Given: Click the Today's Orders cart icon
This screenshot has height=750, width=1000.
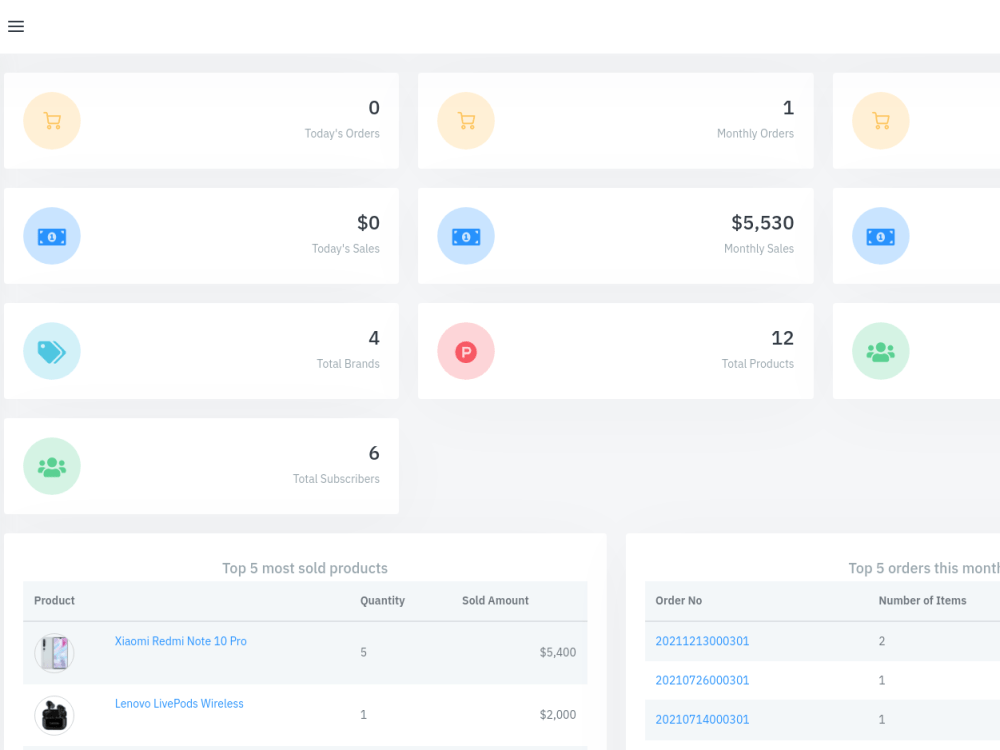Looking at the screenshot, I should pyautogui.click(x=51, y=120).
